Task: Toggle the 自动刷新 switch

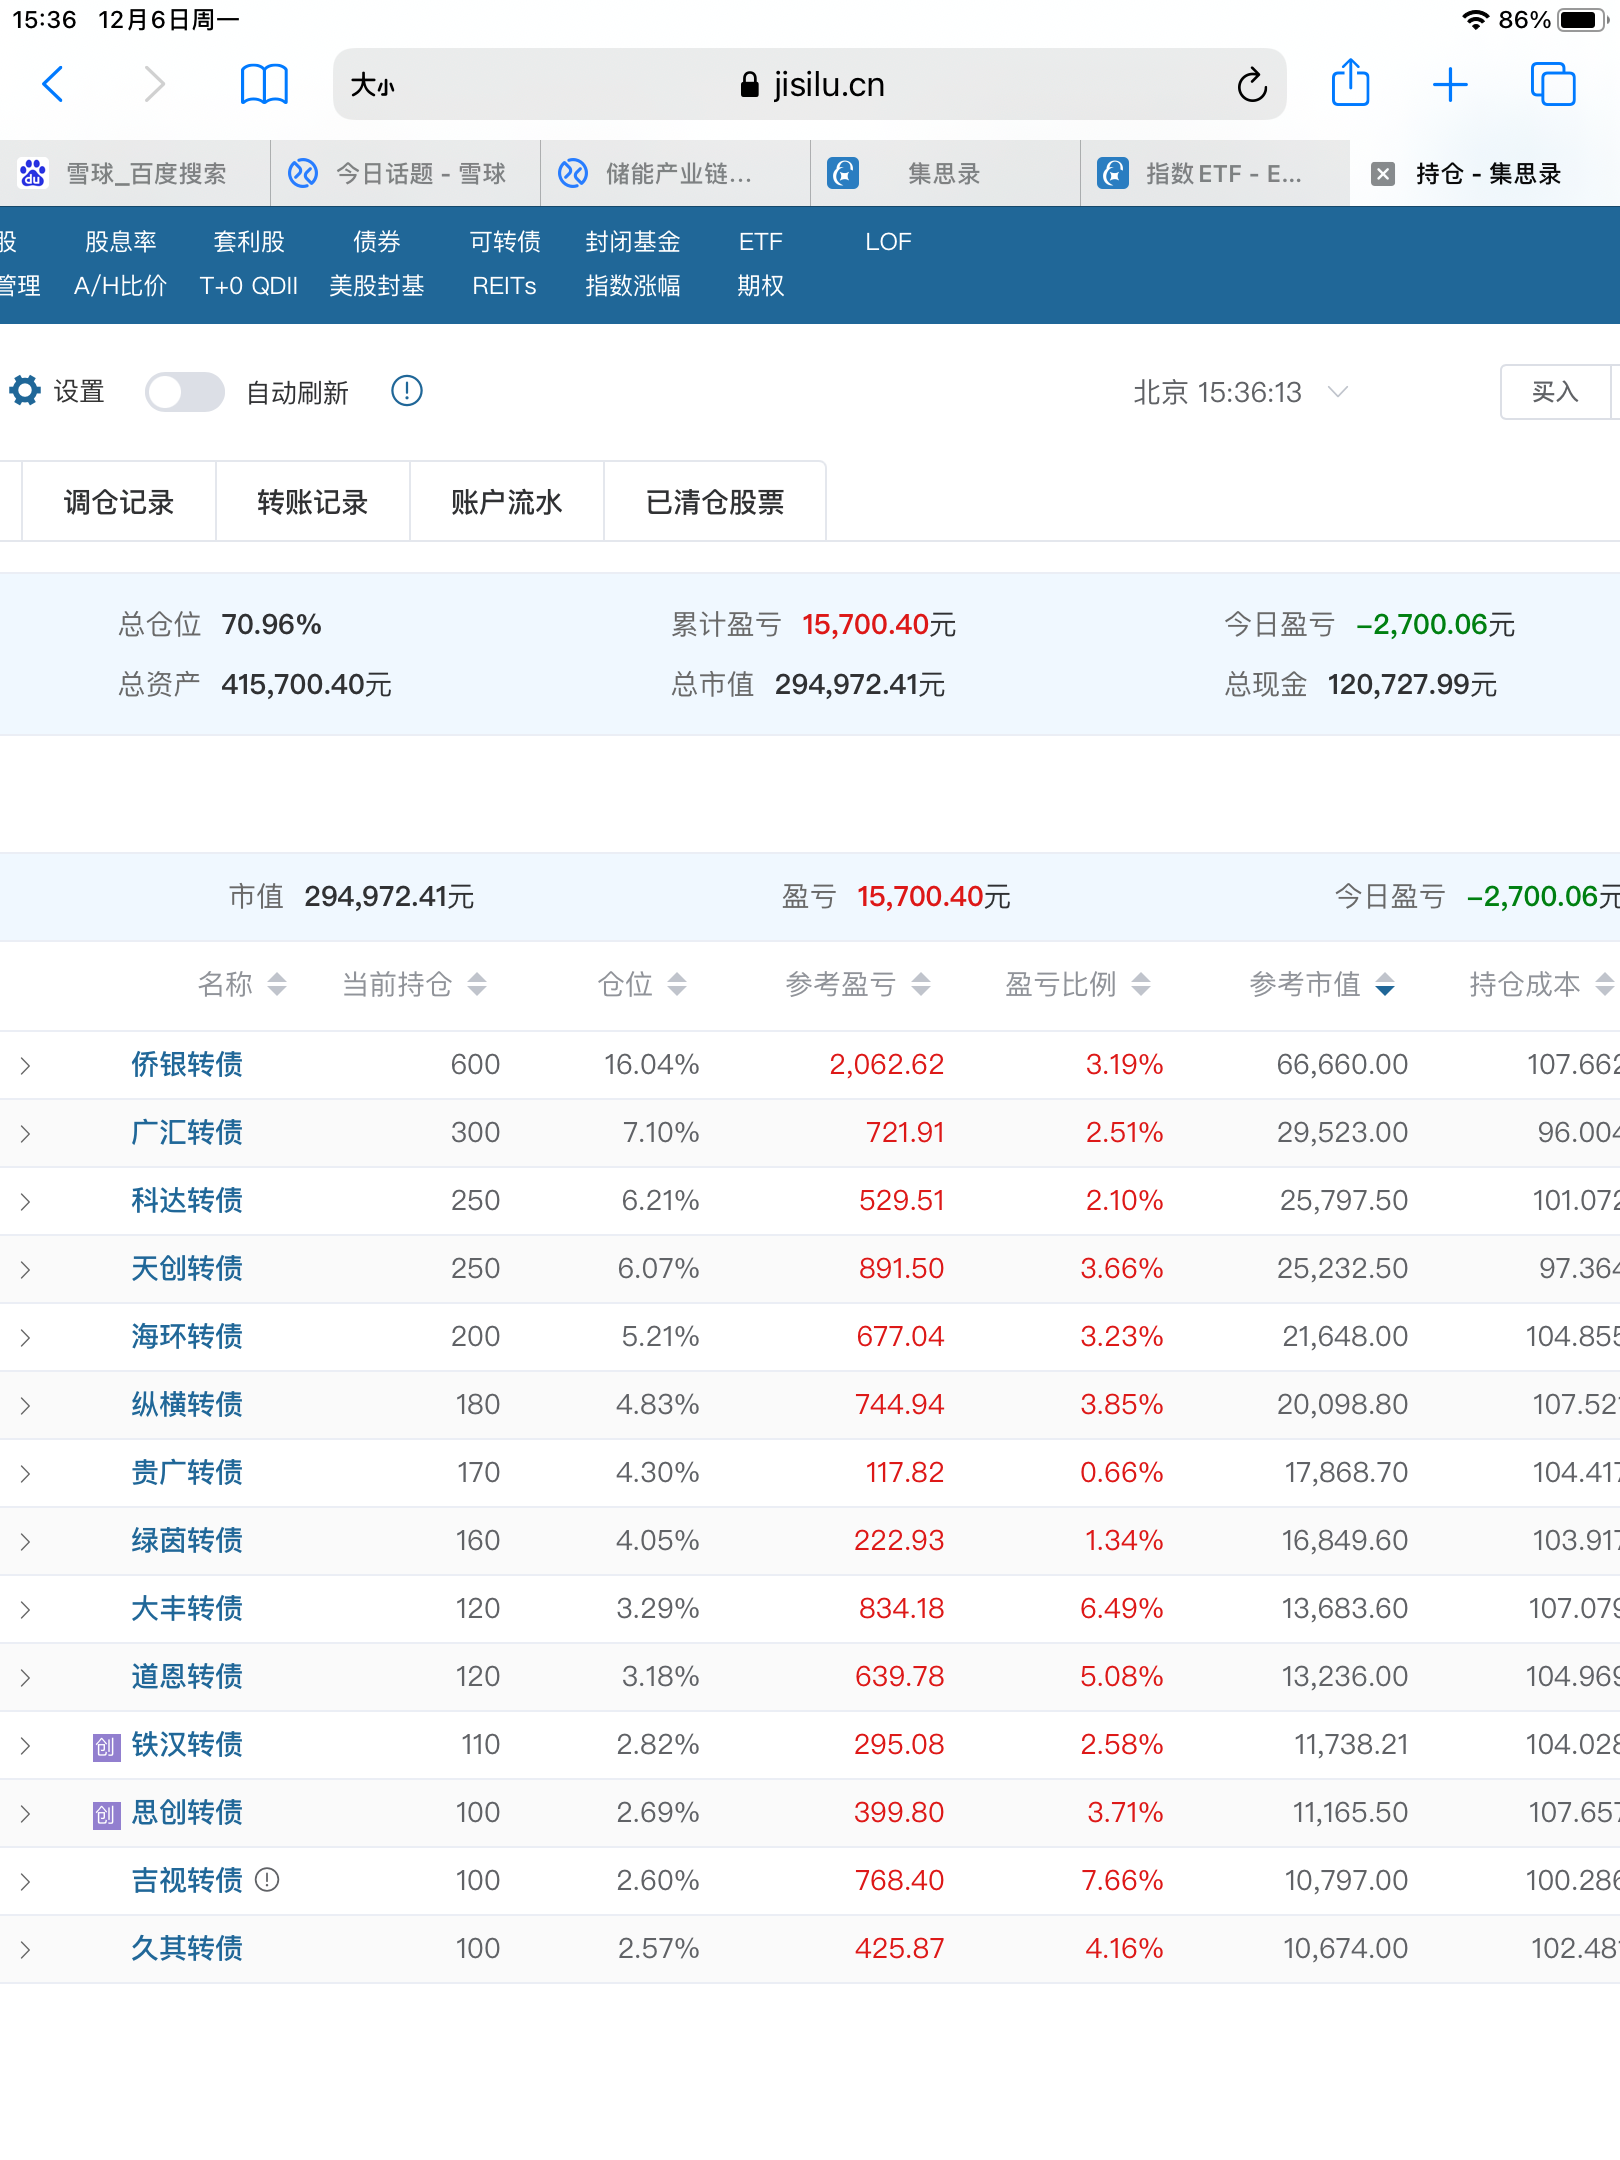Action: [x=185, y=392]
